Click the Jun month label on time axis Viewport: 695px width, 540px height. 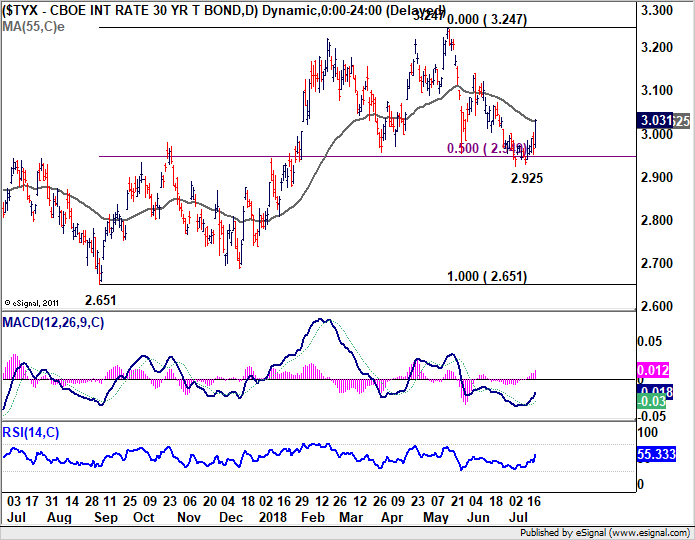point(479,517)
